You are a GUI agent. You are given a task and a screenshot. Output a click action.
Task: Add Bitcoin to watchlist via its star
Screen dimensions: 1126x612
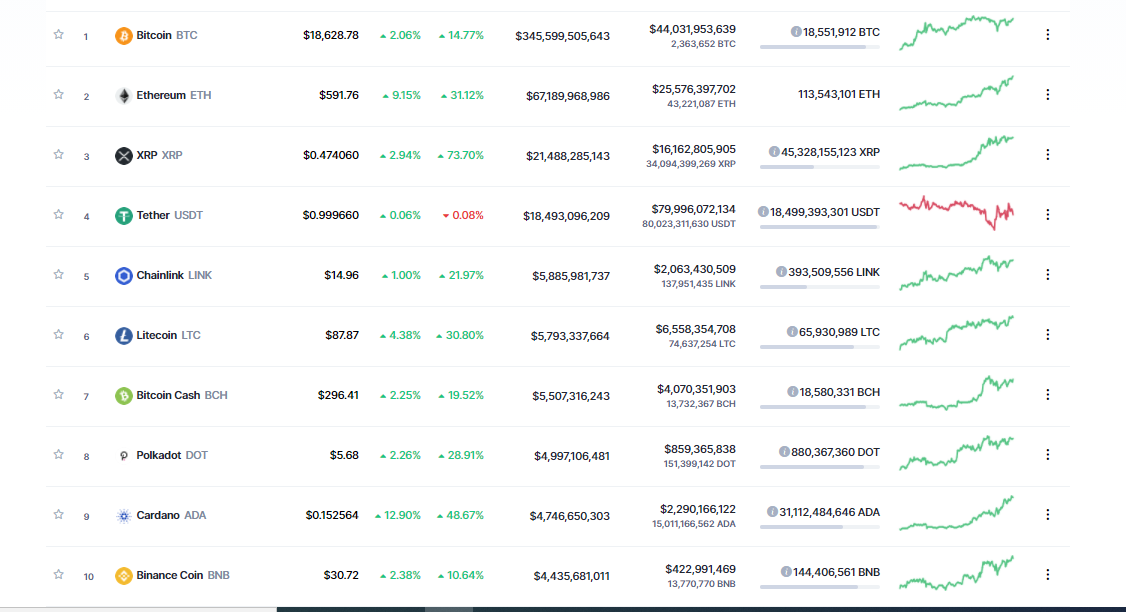[58, 35]
